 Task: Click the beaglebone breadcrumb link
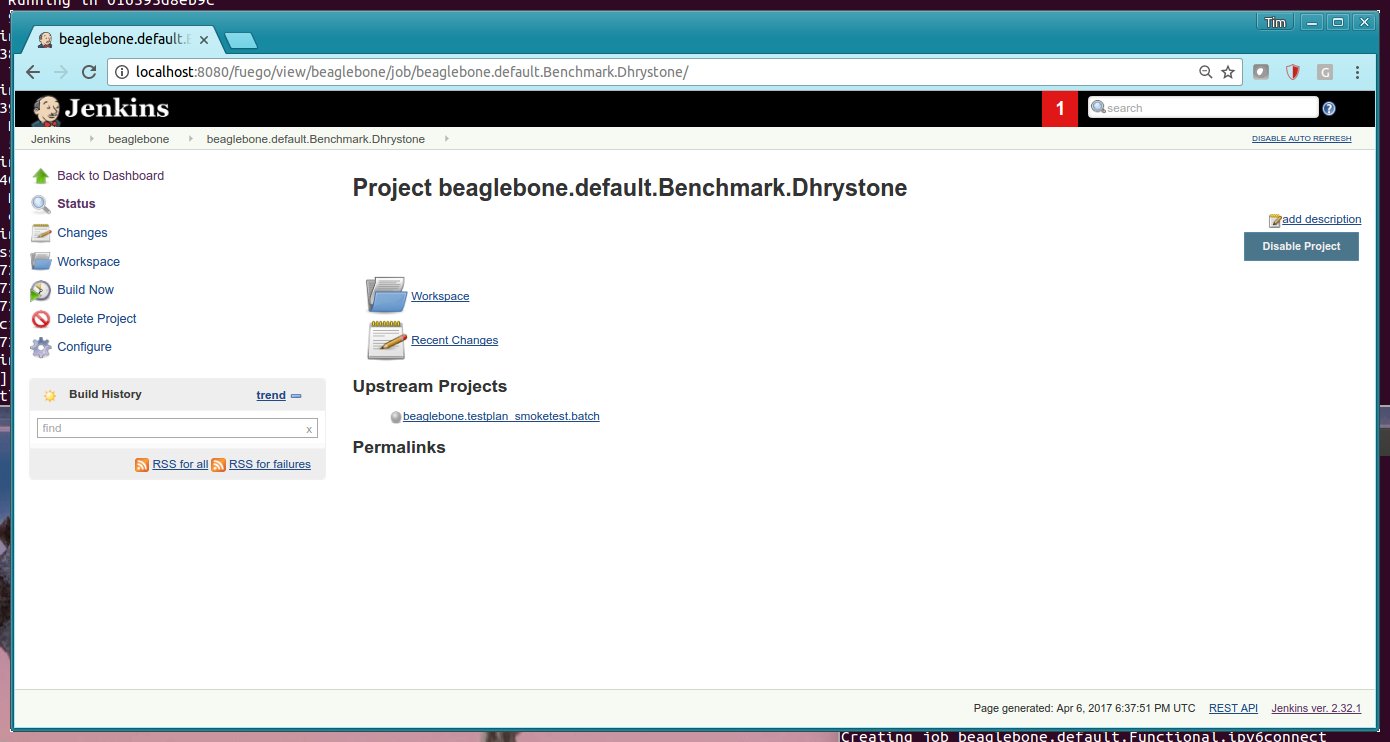[138, 139]
